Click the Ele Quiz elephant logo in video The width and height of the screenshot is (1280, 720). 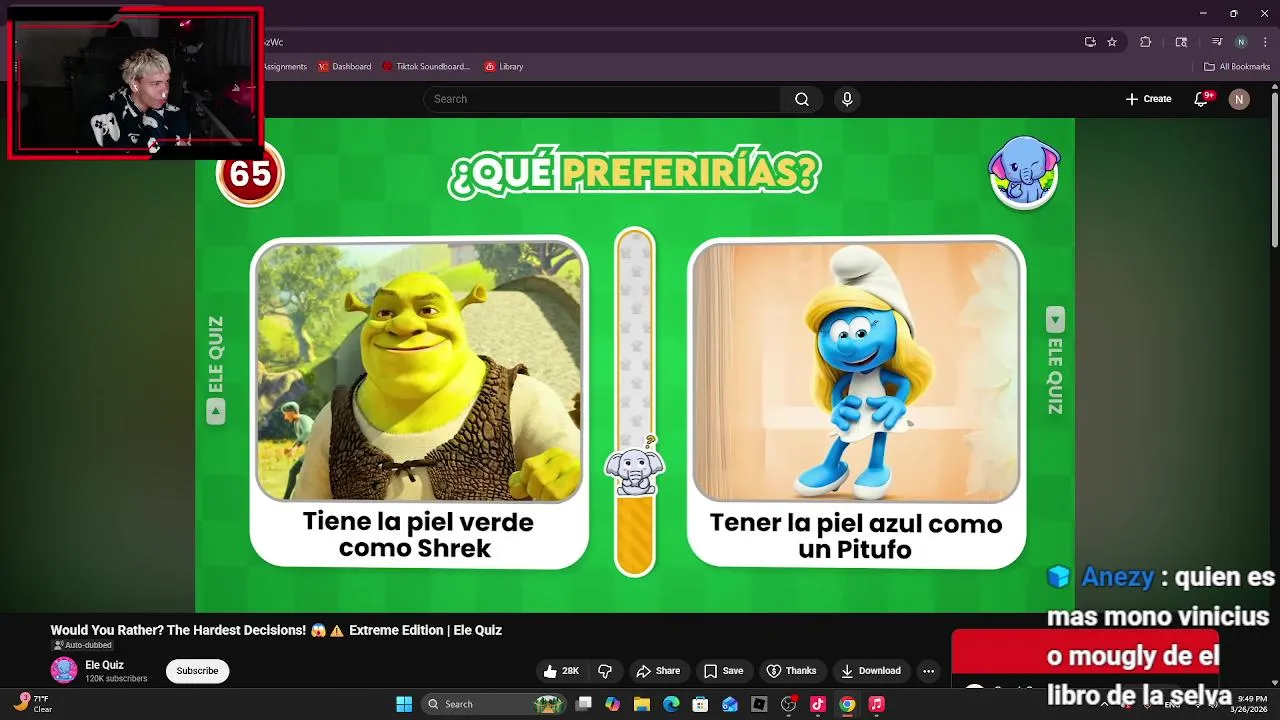tap(1023, 173)
